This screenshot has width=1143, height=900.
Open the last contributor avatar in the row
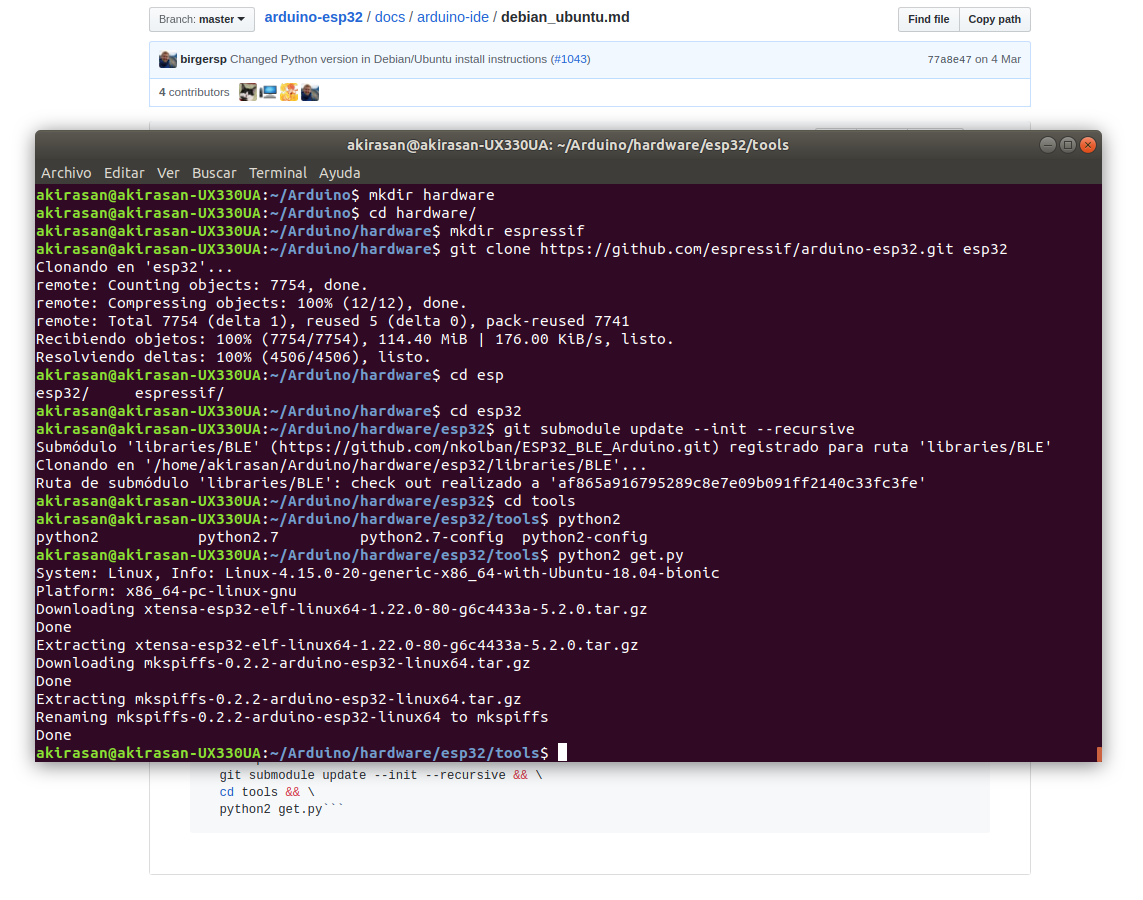tap(310, 92)
